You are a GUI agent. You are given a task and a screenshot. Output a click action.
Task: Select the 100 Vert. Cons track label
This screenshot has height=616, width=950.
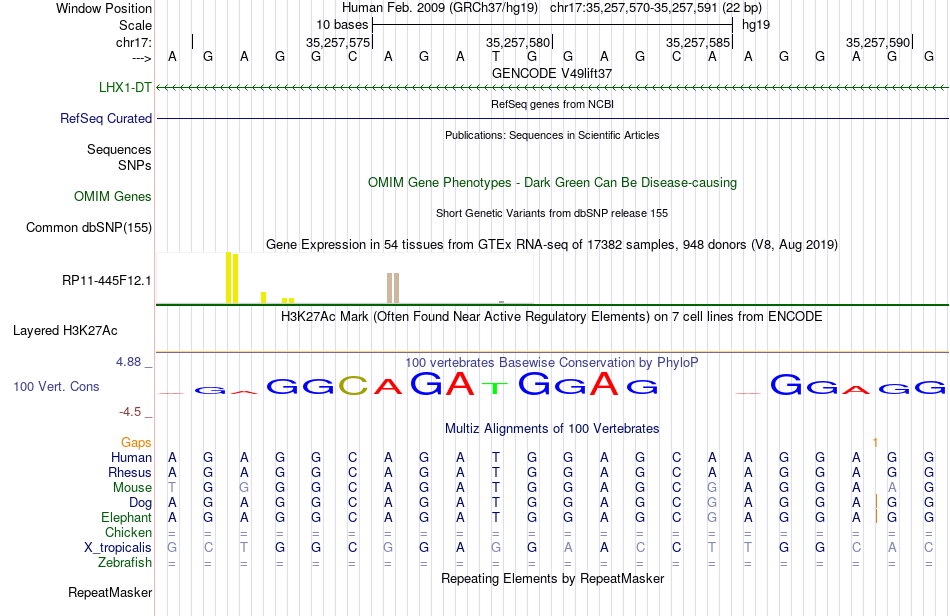pos(56,386)
